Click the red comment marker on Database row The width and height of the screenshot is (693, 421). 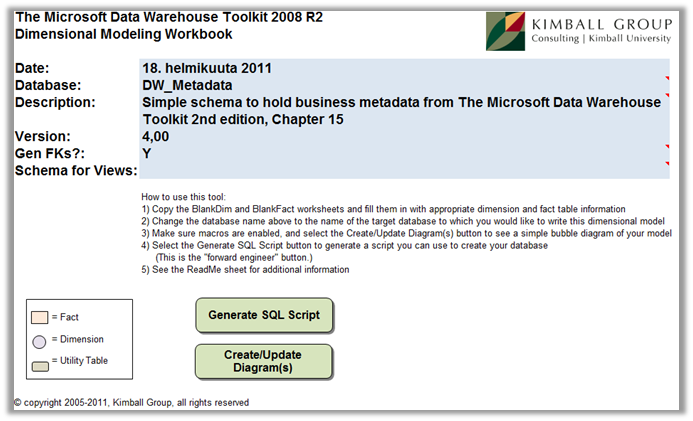pyautogui.click(x=667, y=80)
